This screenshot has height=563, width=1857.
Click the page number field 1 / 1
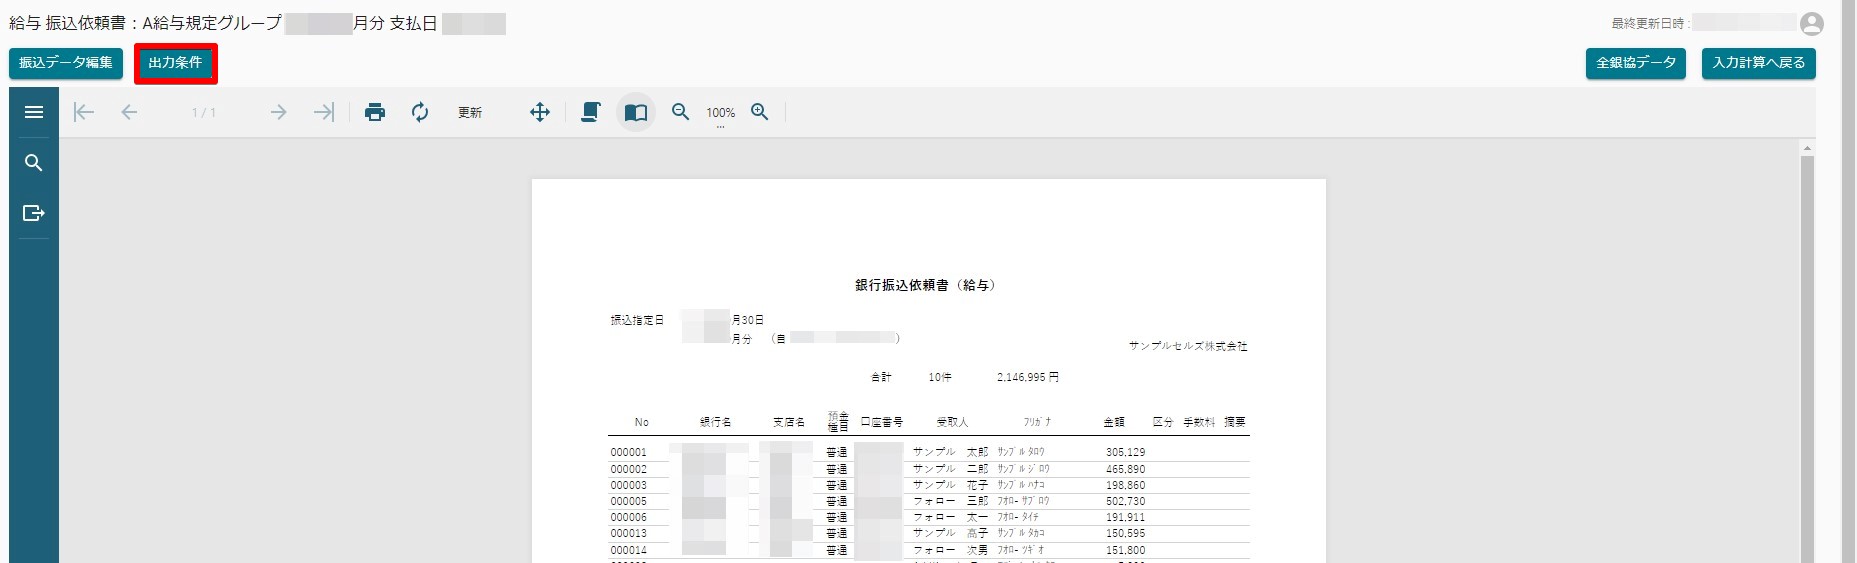[x=204, y=113]
